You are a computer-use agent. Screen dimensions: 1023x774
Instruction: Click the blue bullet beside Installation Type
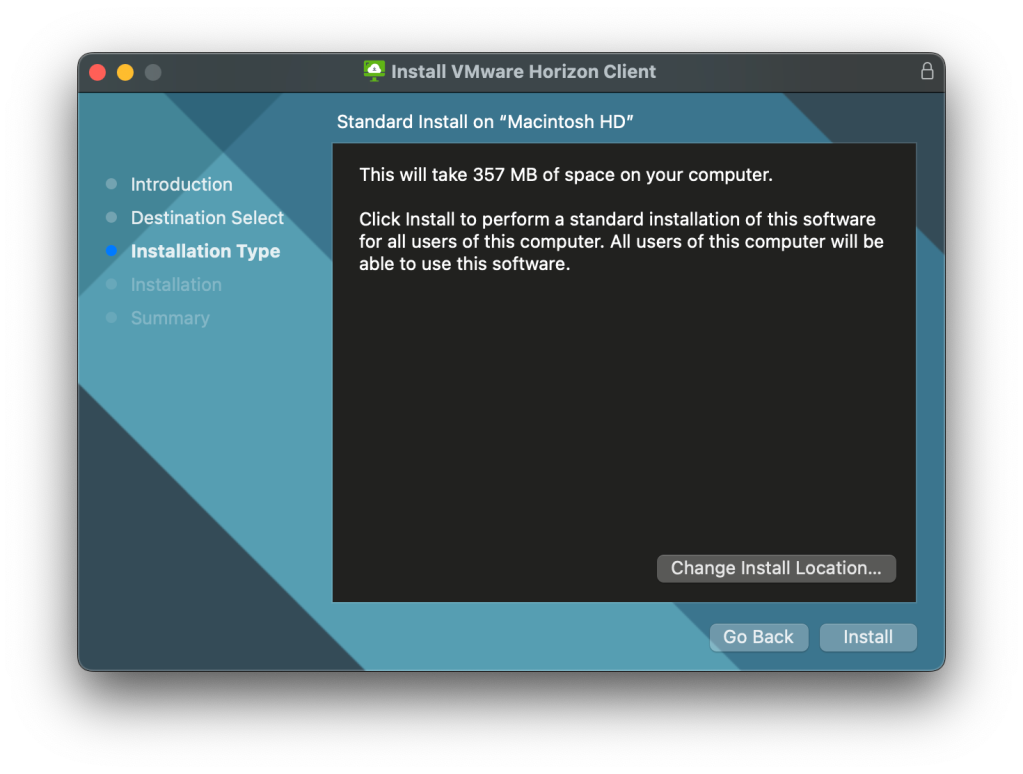pos(111,251)
